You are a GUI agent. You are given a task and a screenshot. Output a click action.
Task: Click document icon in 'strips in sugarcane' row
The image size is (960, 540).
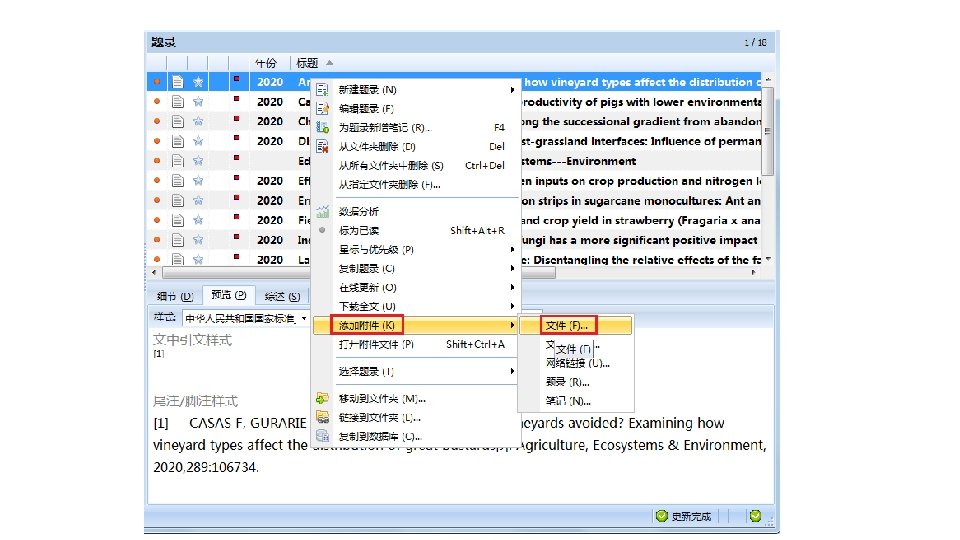pos(178,200)
